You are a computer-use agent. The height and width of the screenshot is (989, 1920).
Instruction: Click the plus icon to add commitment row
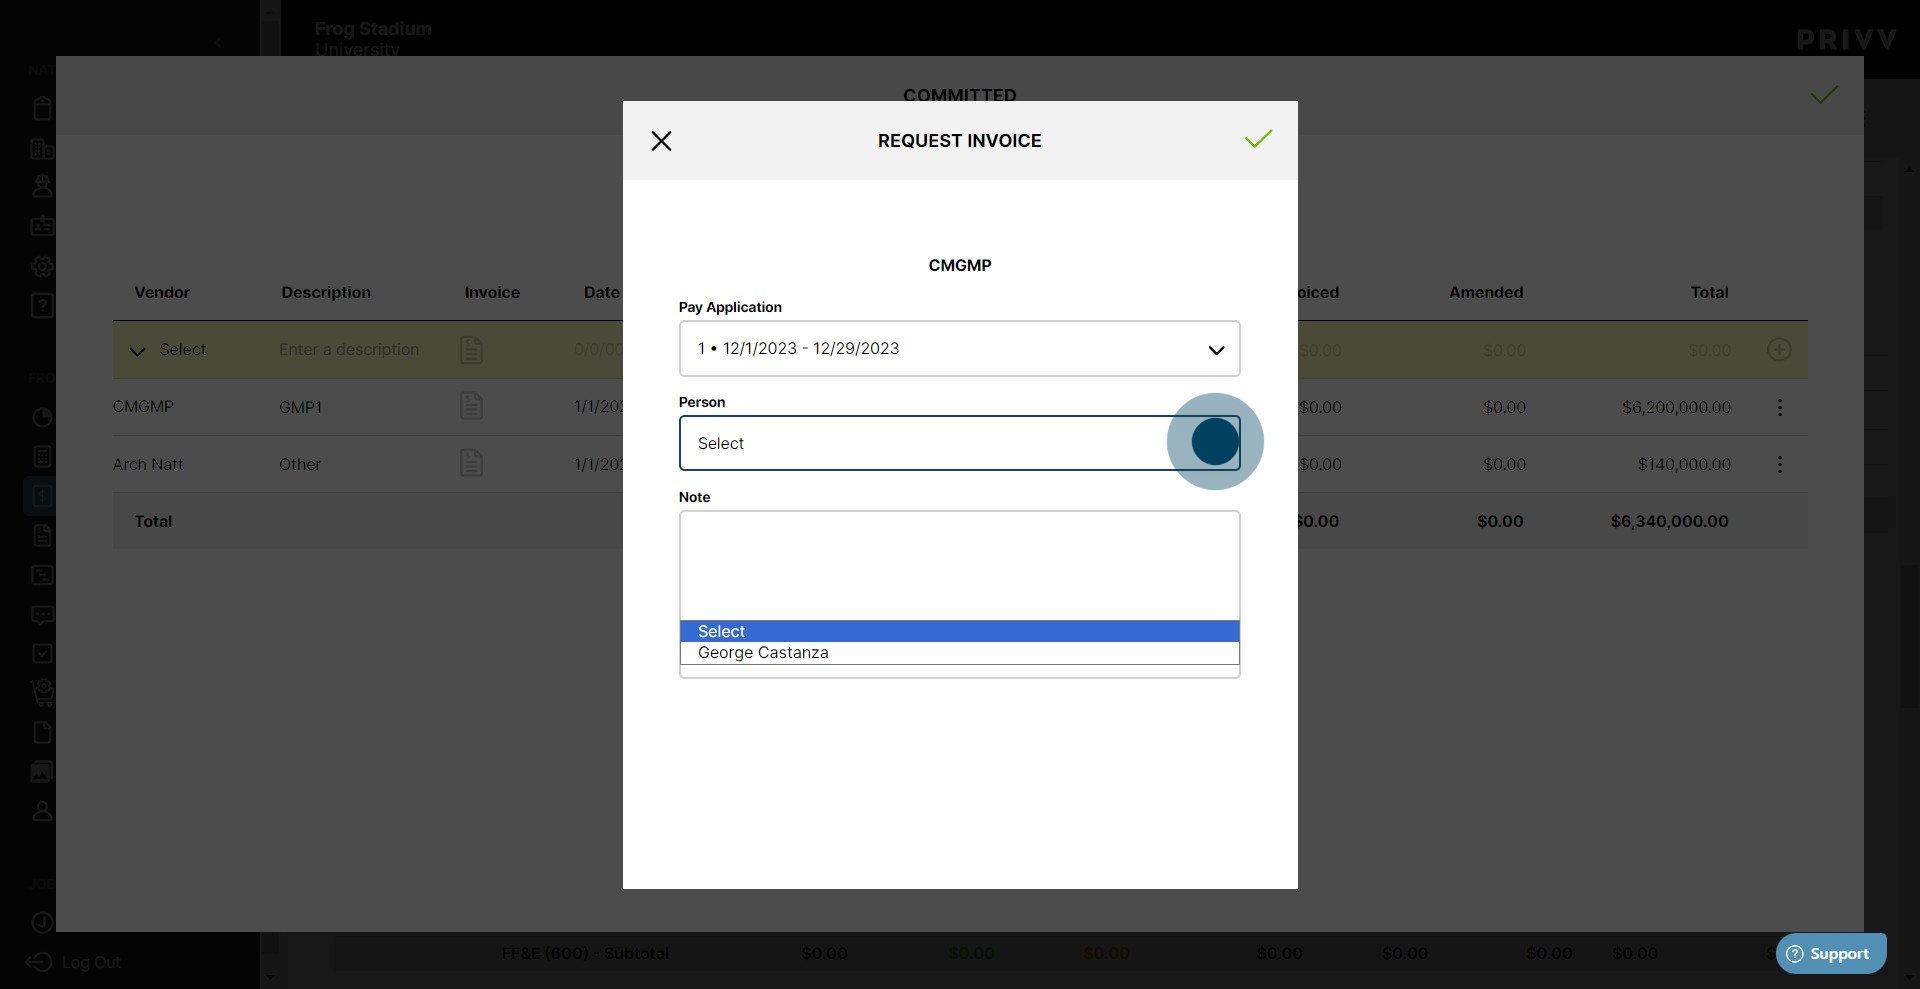coord(1779,350)
